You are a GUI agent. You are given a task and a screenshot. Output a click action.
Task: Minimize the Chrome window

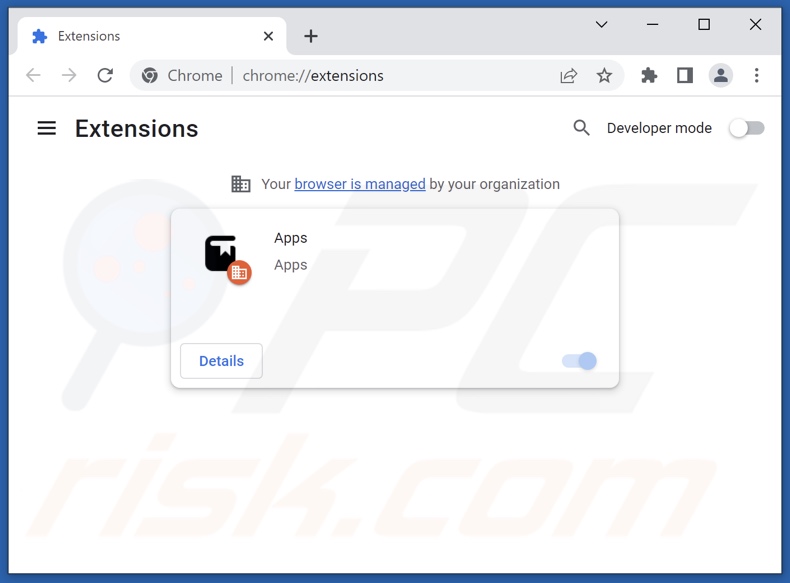click(652, 24)
